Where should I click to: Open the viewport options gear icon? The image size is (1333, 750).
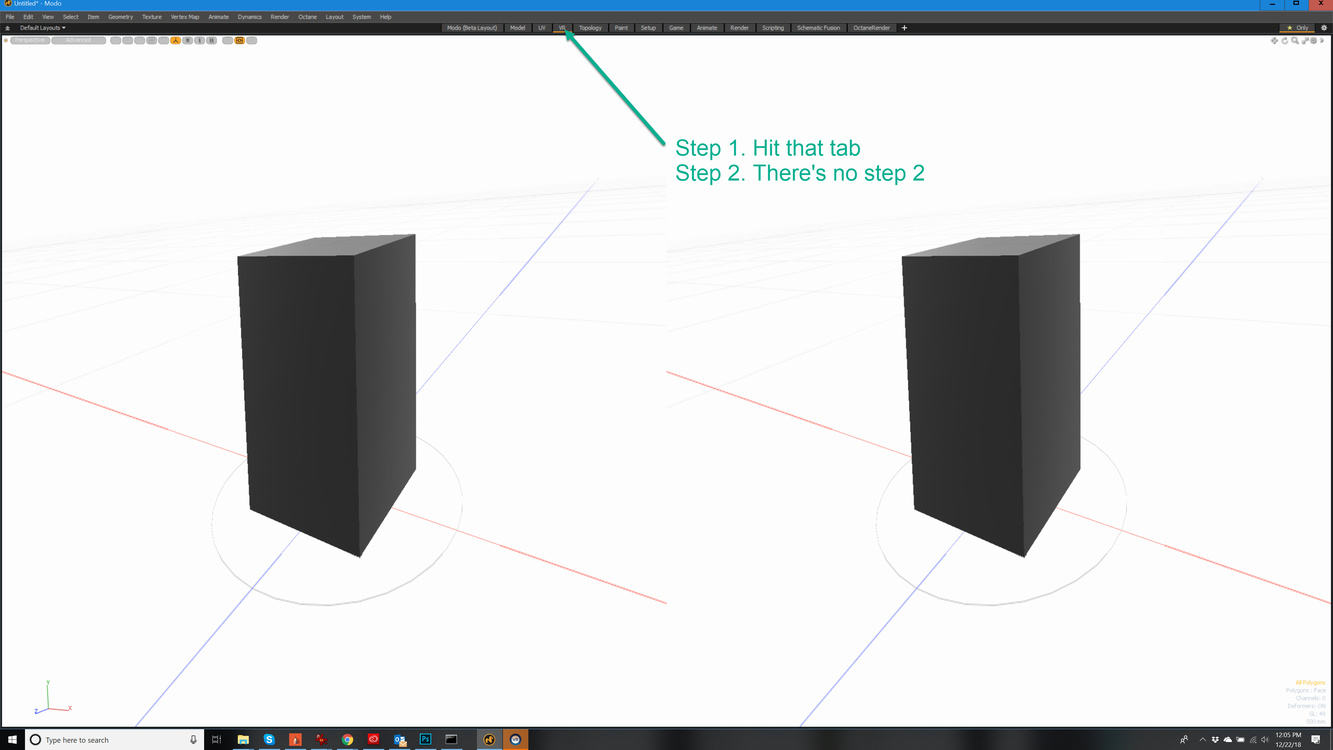tap(1314, 41)
